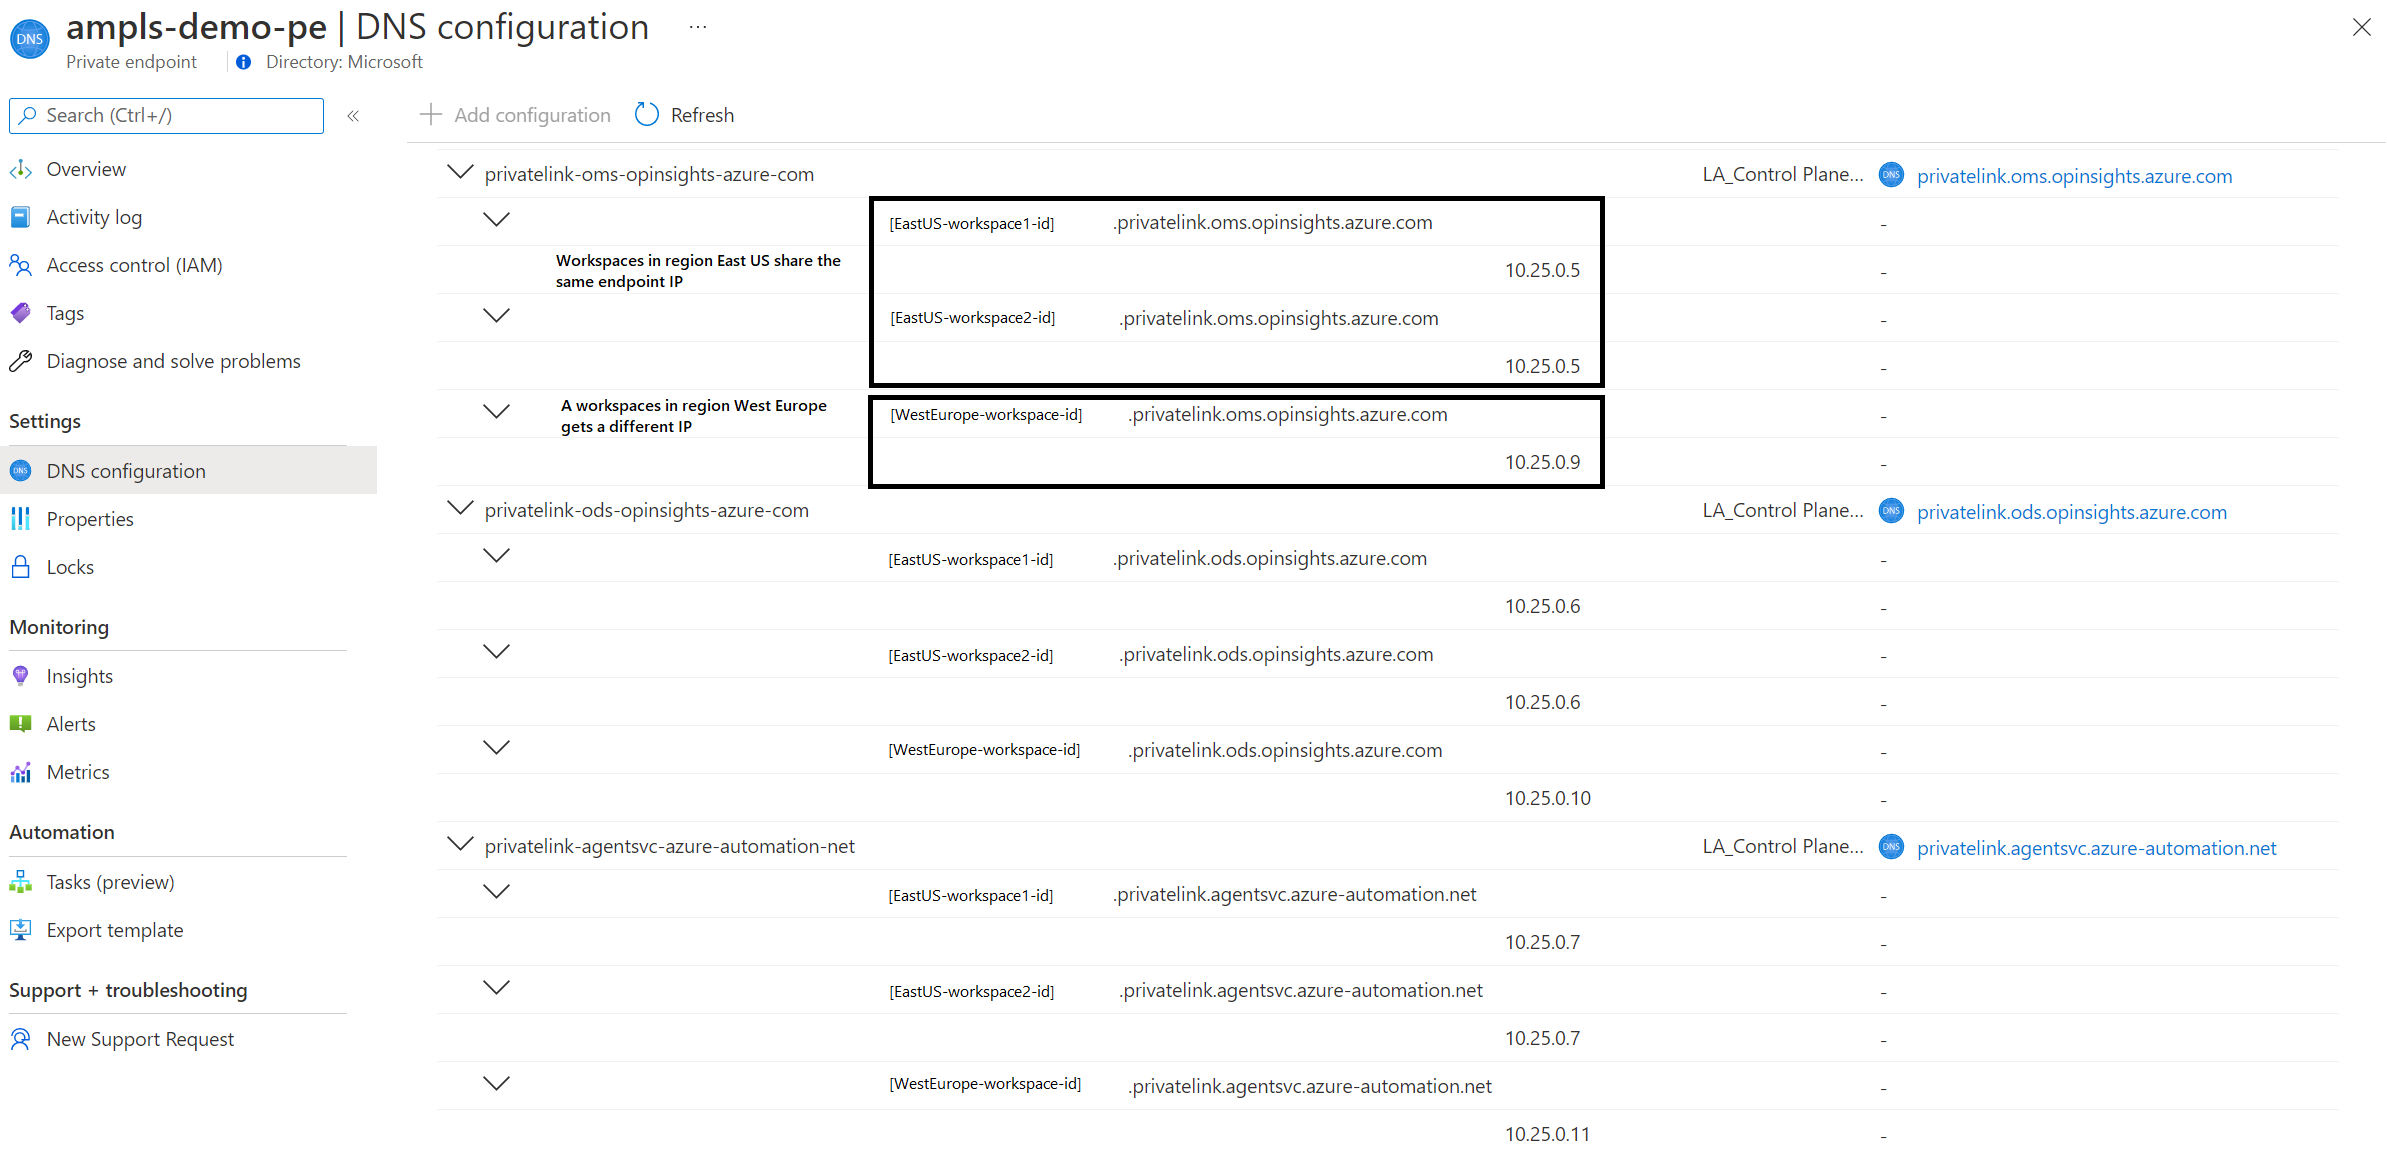Collapse privatelink-ods-opinsights-azure-com group

coord(459,508)
